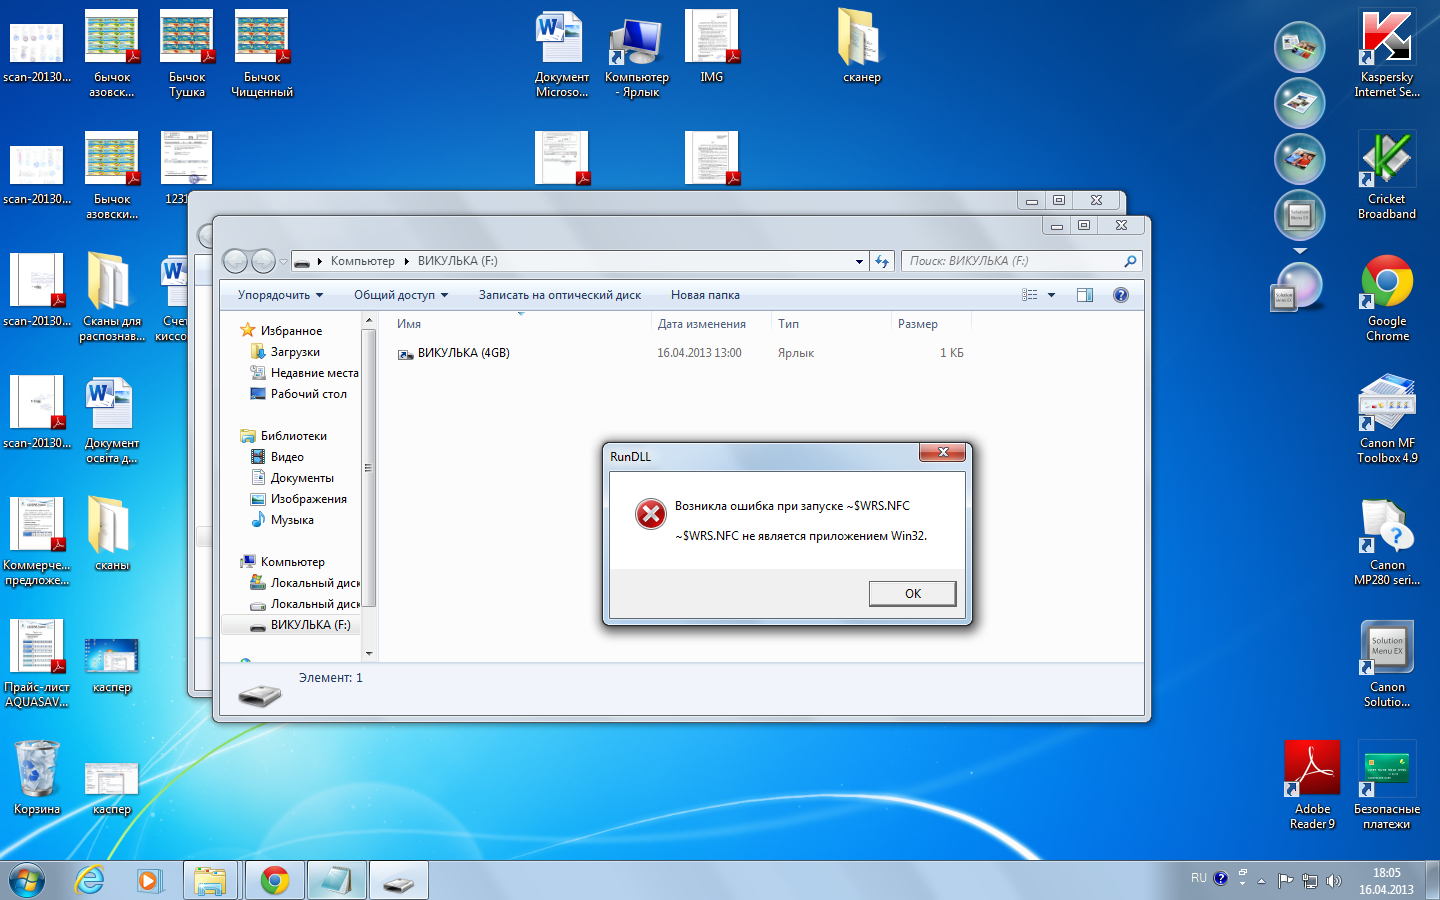Open the recent pages dropdown beside Forward

(x=283, y=262)
